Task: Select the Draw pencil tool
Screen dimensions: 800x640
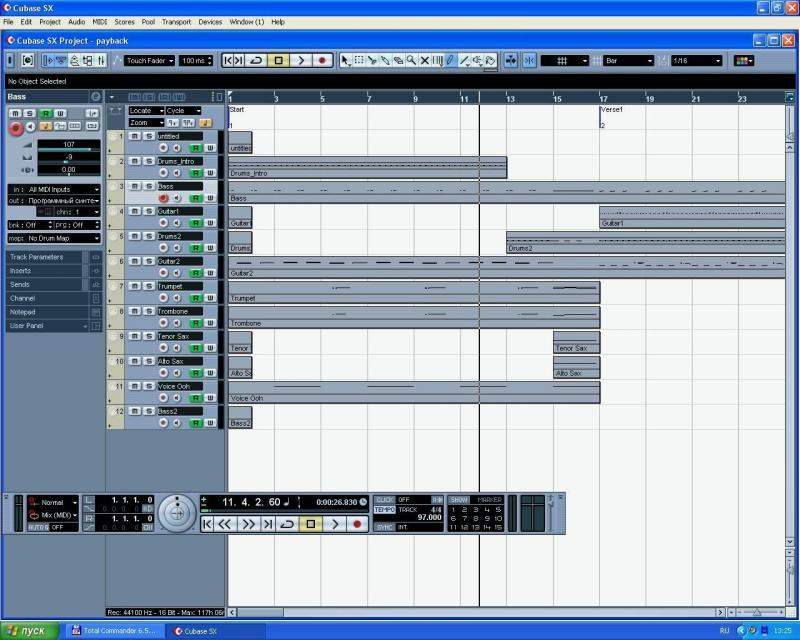Action: point(451,61)
